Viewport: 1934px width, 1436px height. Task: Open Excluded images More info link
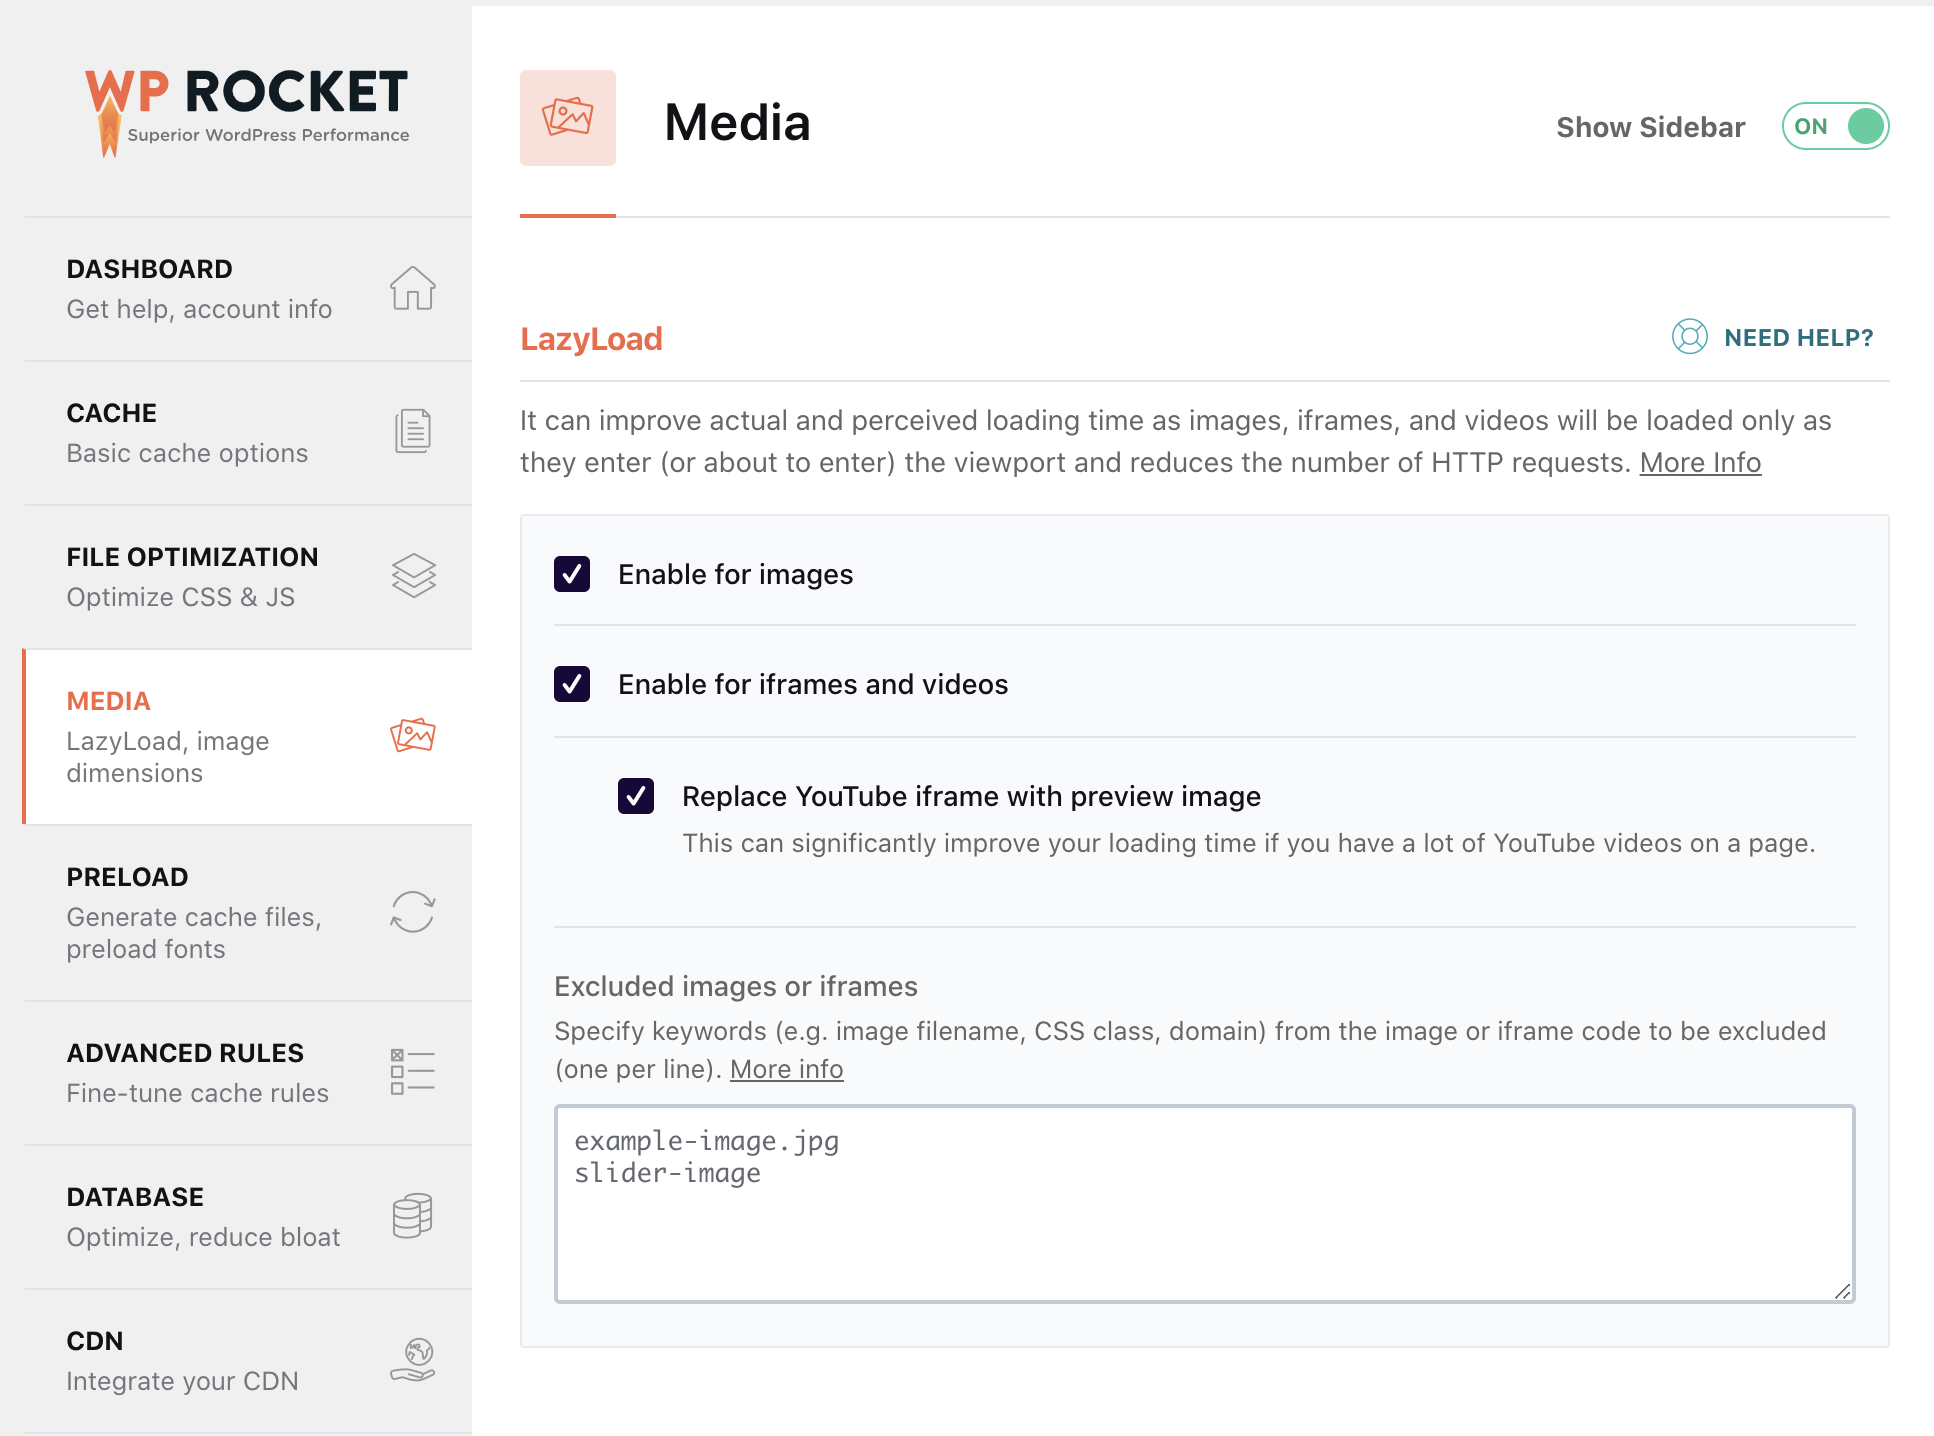coord(786,1069)
